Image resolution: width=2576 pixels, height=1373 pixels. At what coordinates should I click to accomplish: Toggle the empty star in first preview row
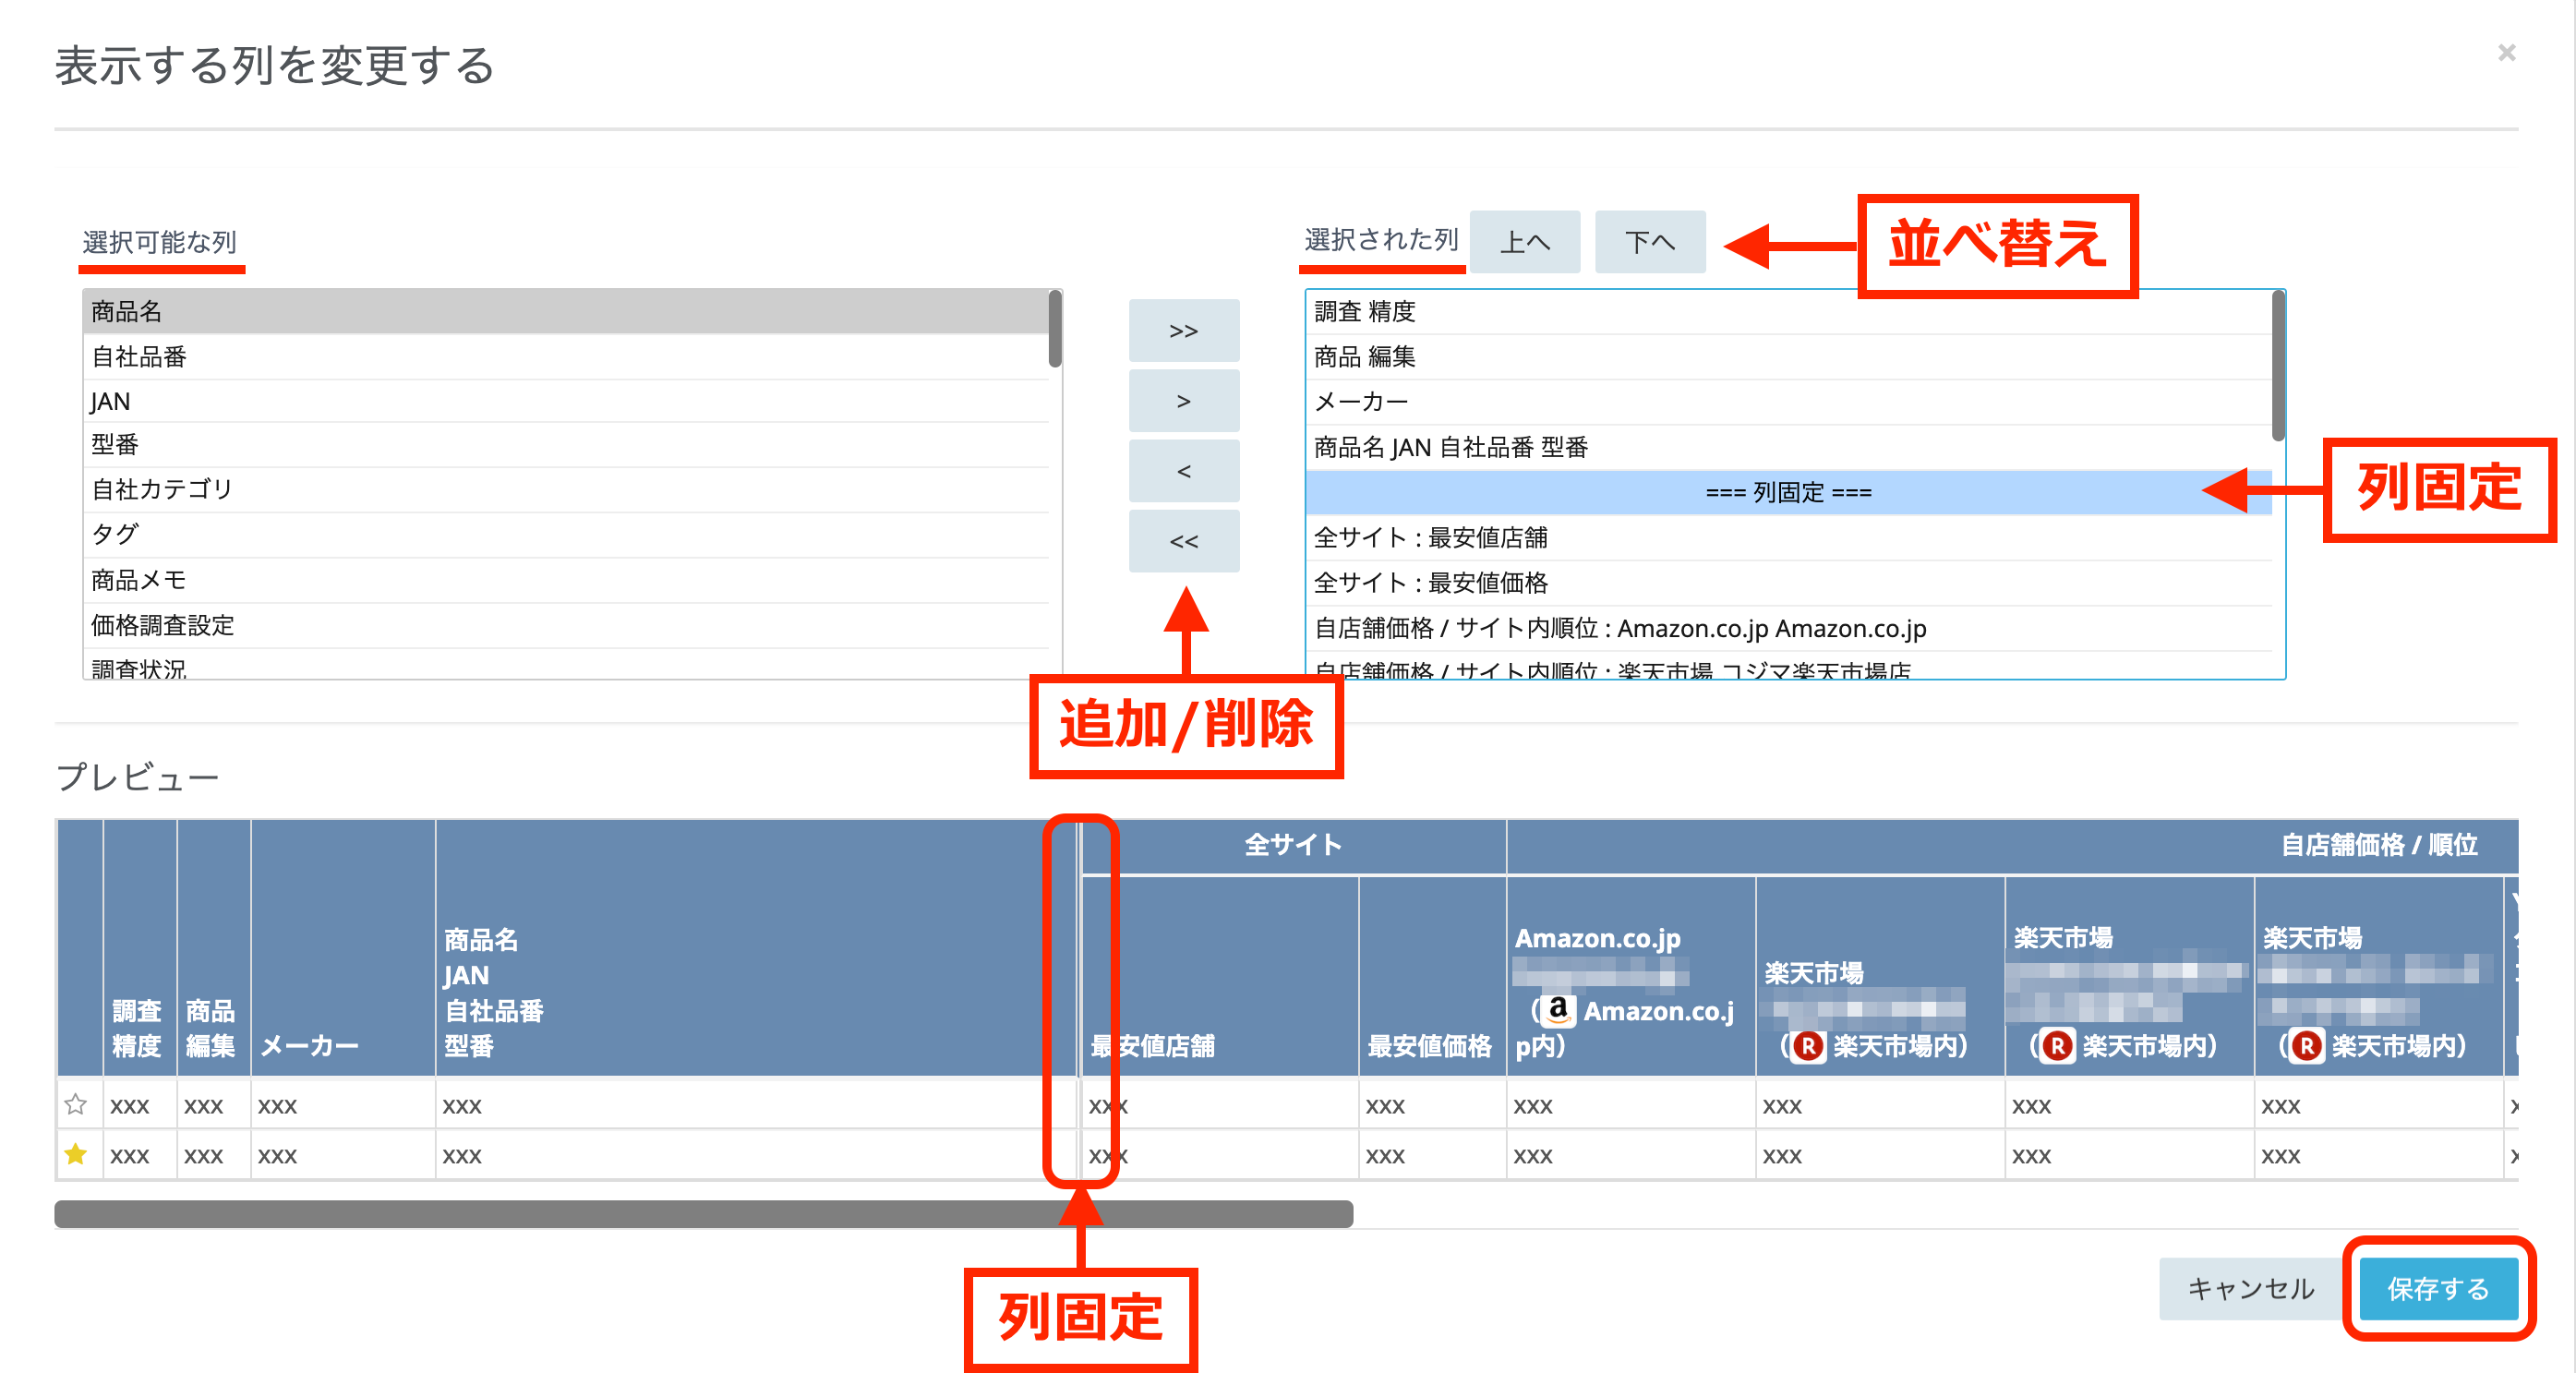[x=76, y=1104]
